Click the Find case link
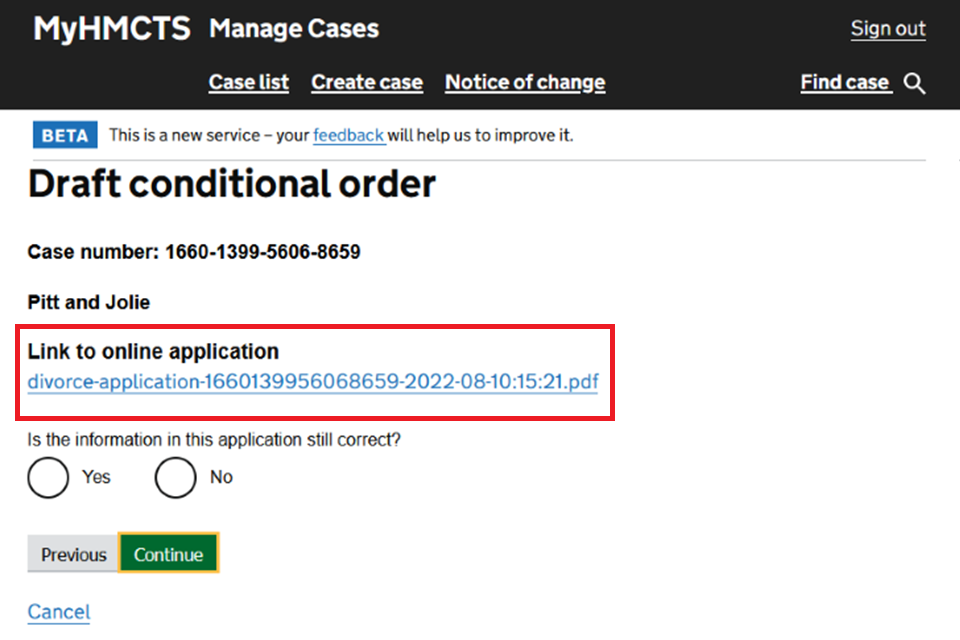Screen dimensions: 960x640 [845, 83]
